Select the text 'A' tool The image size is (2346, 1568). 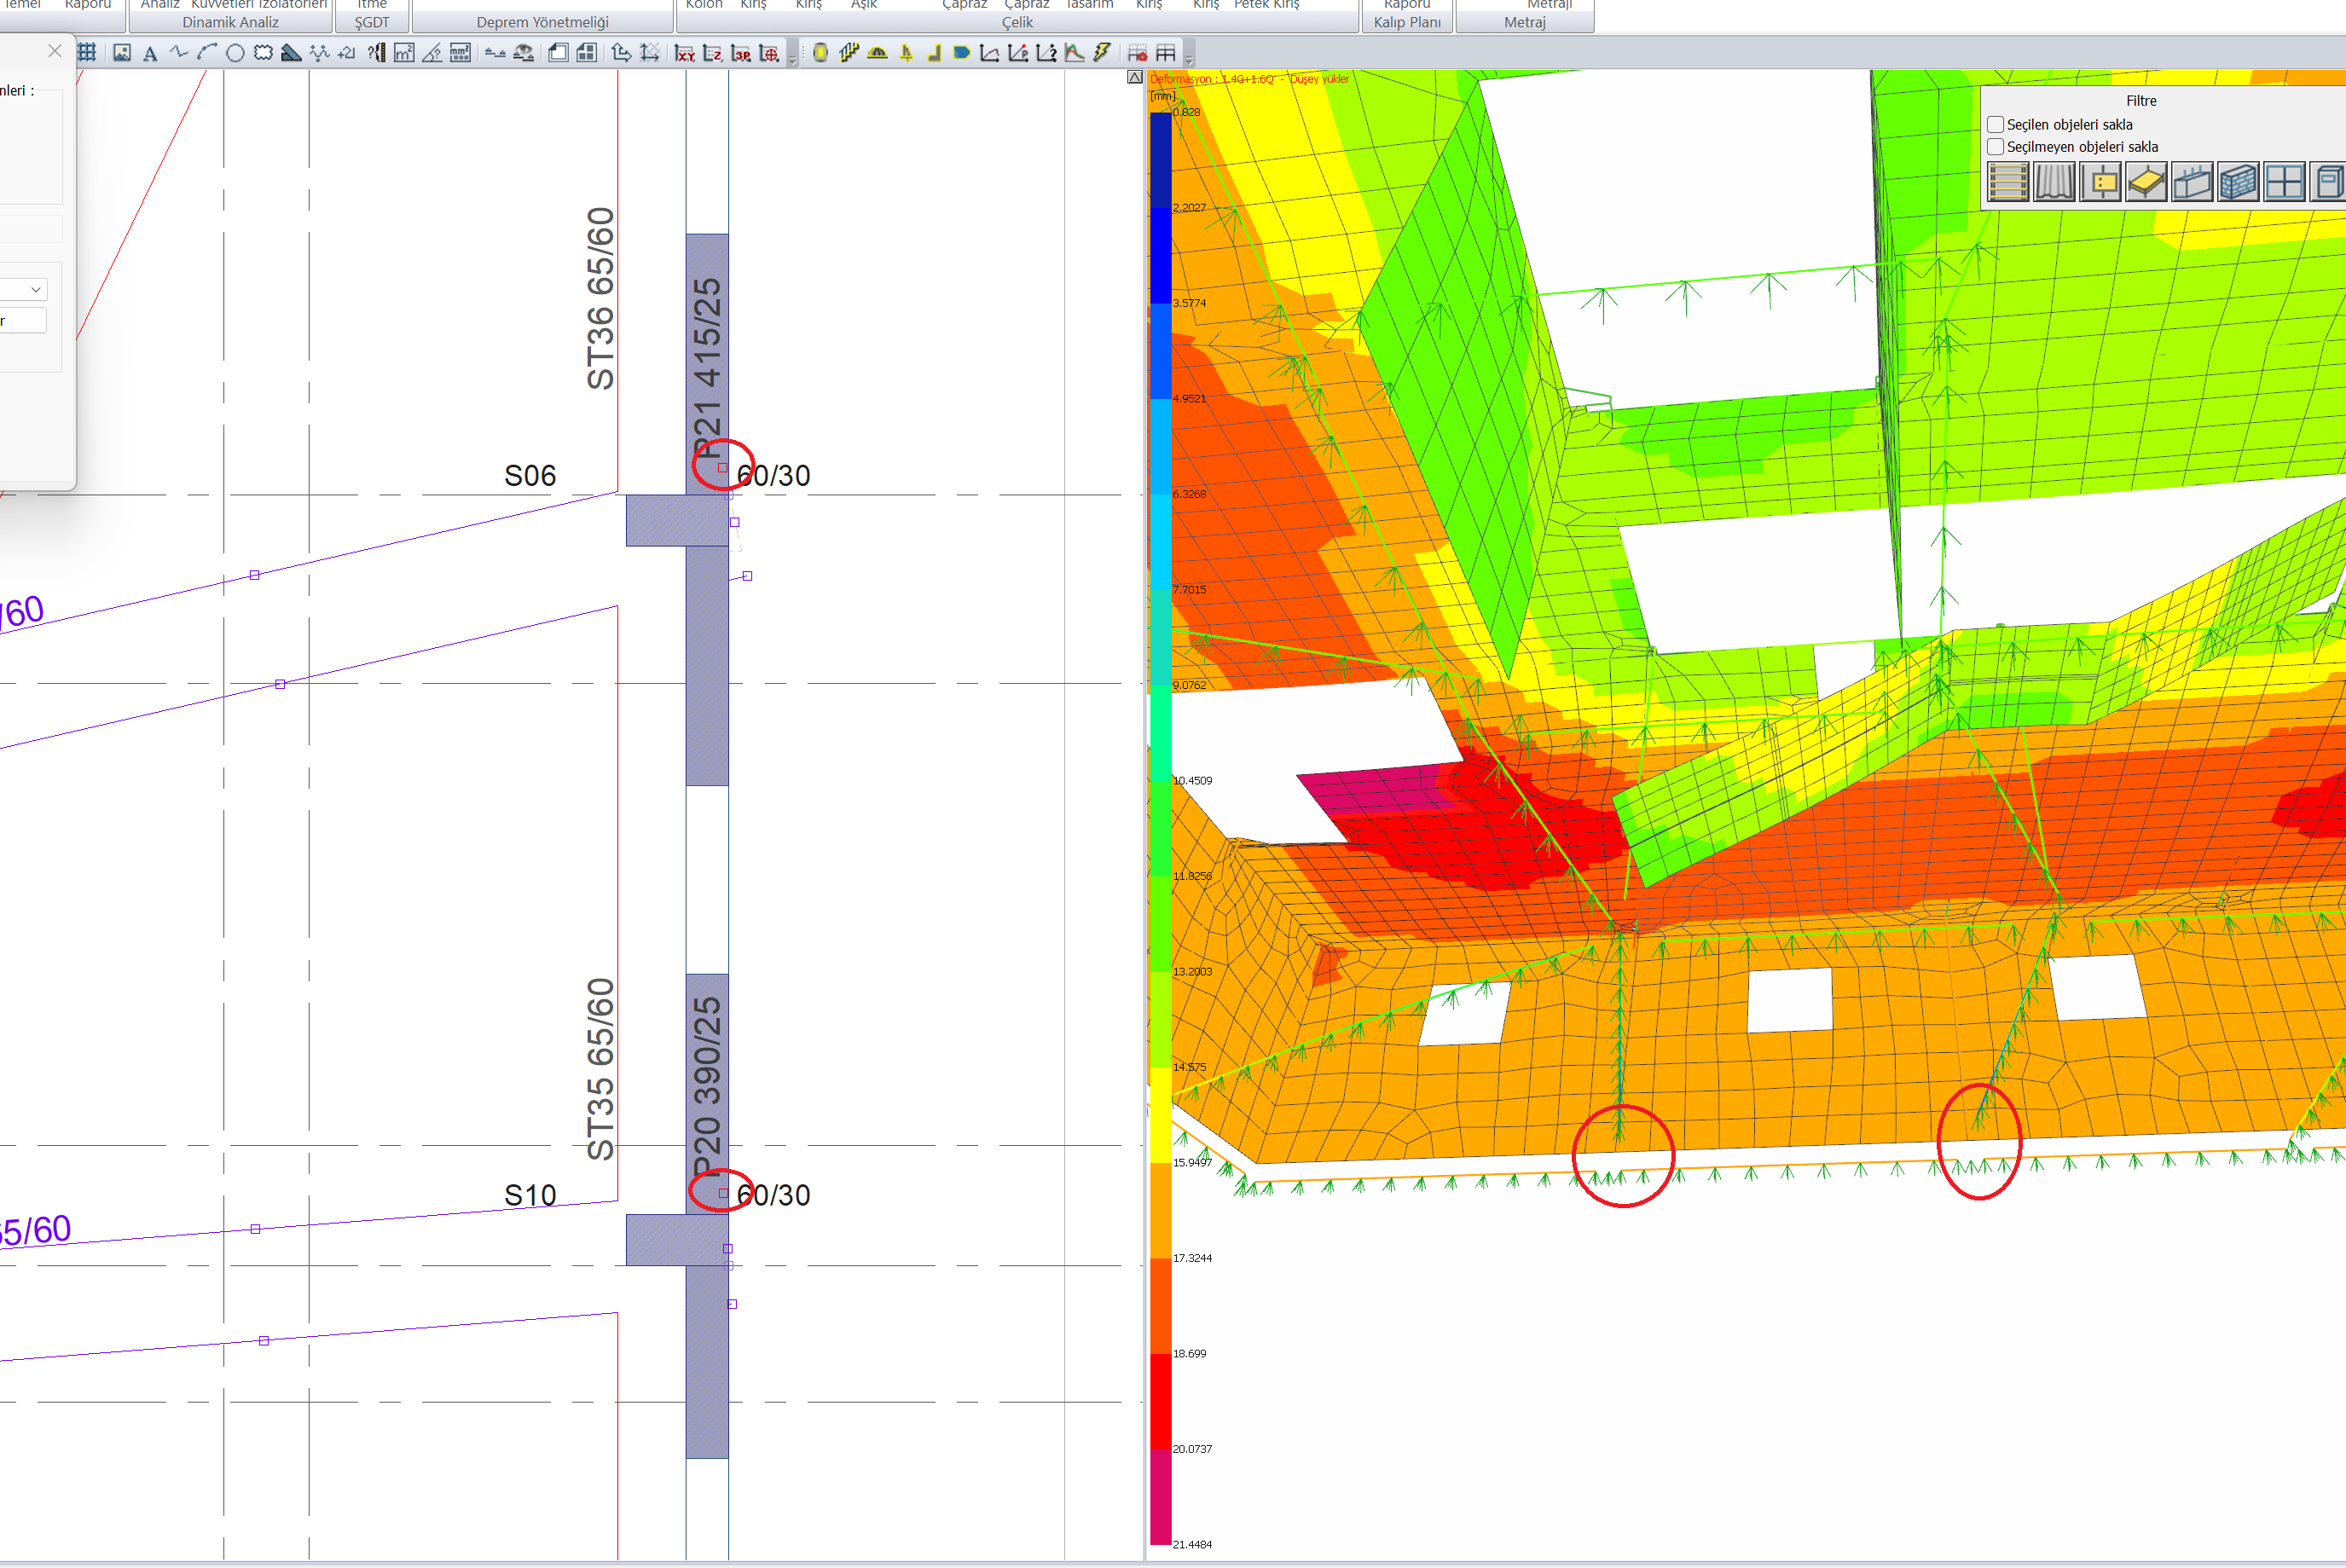(x=150, y=54)
